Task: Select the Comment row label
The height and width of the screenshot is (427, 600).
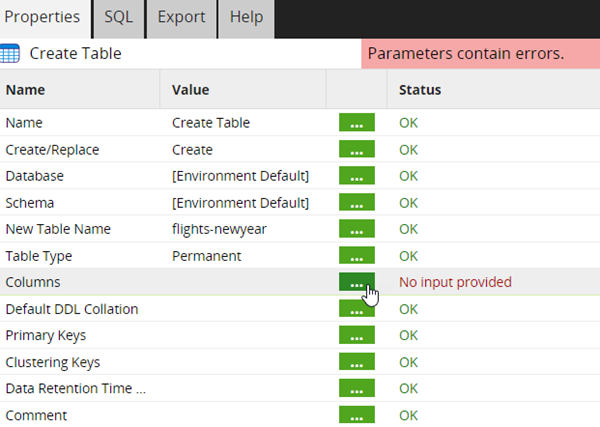Action: [36, 415]
